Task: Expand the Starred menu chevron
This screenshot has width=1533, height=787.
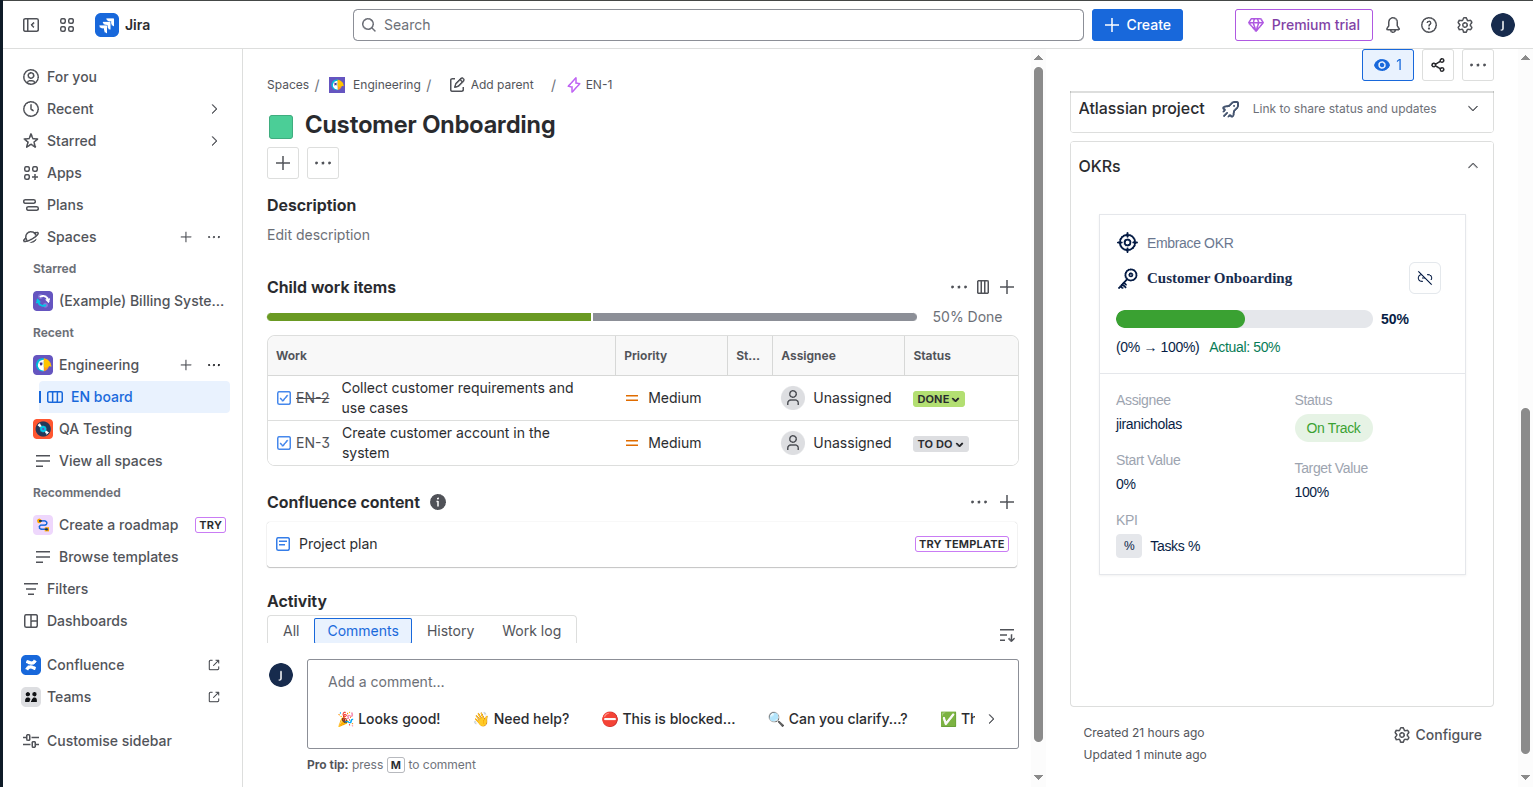Action: (x=214, y=141)
